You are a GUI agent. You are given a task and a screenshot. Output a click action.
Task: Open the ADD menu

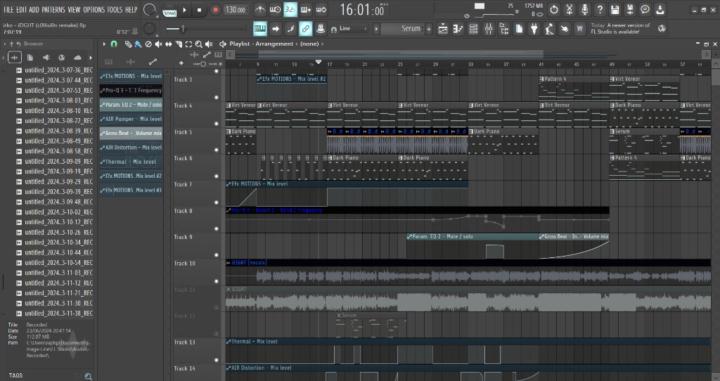(34, 10)
